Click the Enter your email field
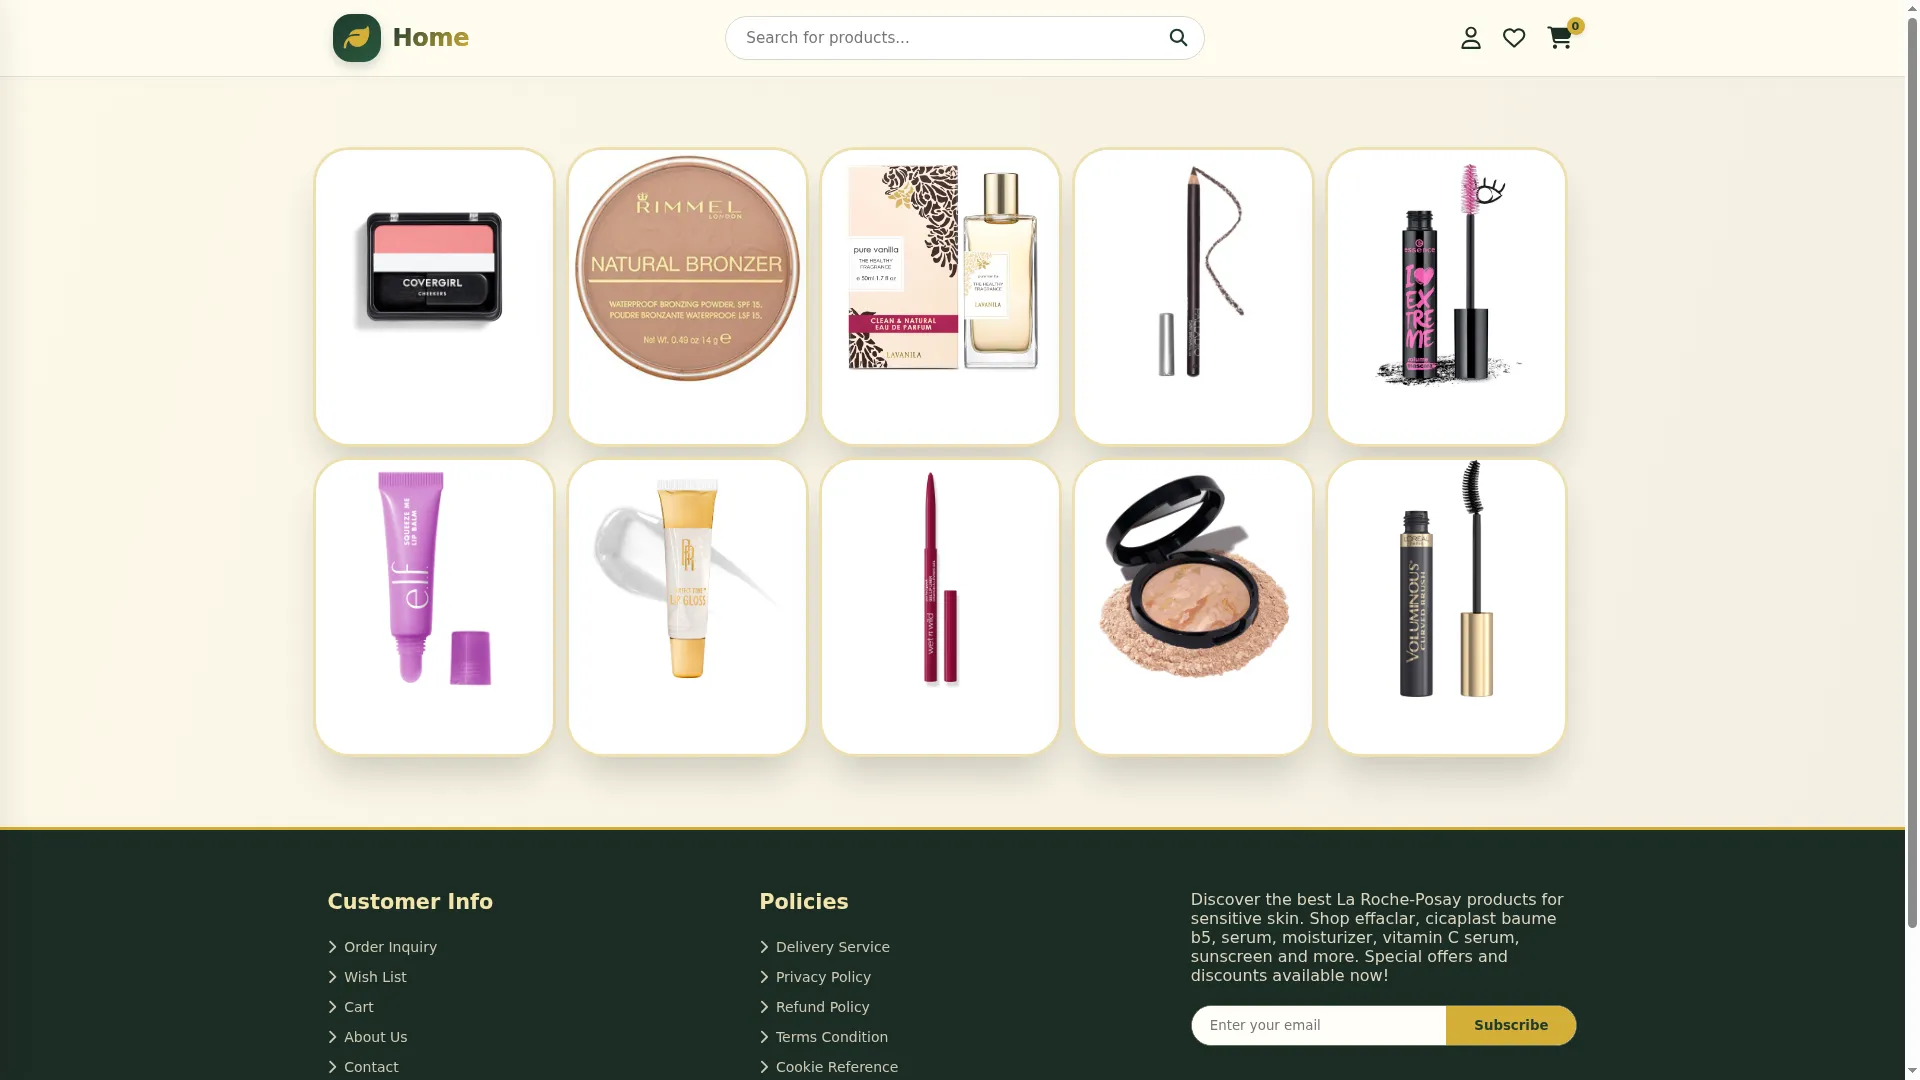The image size is (1920, 1080). tap(1318, 1025)
